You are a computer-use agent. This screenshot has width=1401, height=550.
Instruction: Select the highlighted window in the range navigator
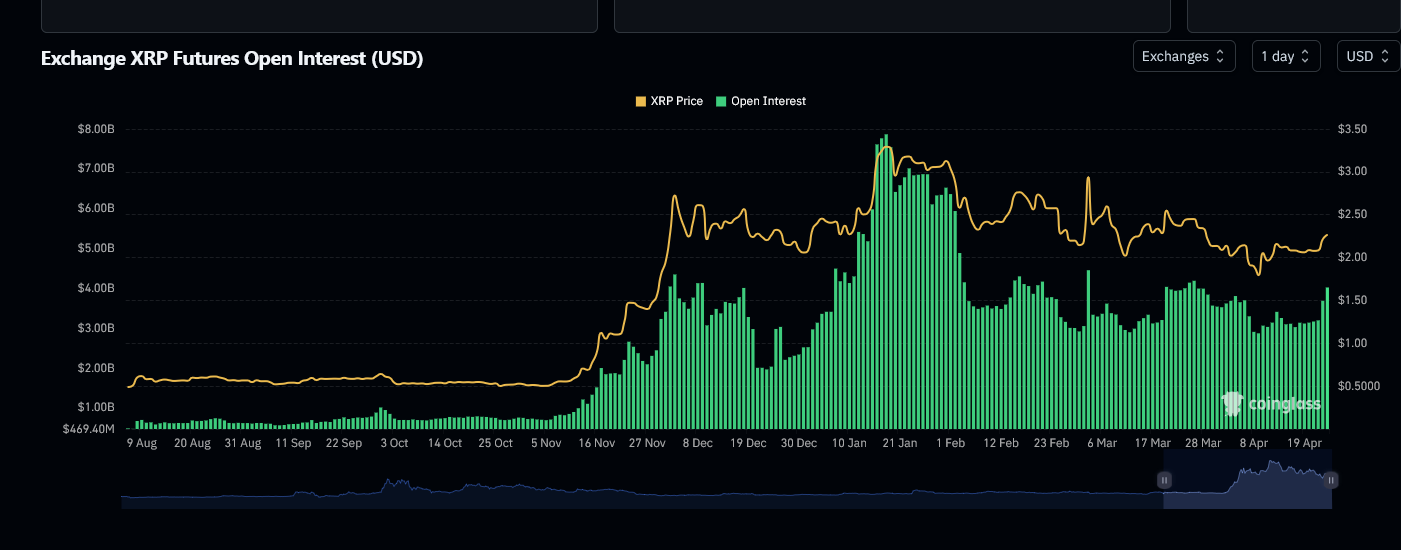coord(1247,485)
